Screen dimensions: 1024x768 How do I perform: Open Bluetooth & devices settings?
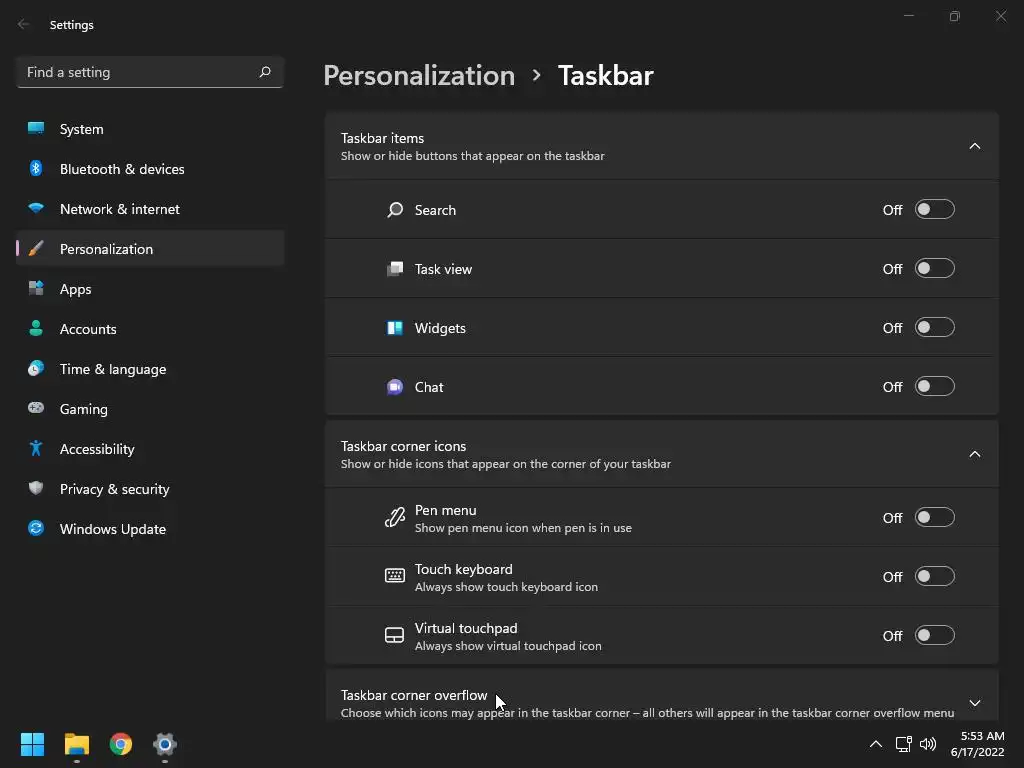click(x=122, y=169)
